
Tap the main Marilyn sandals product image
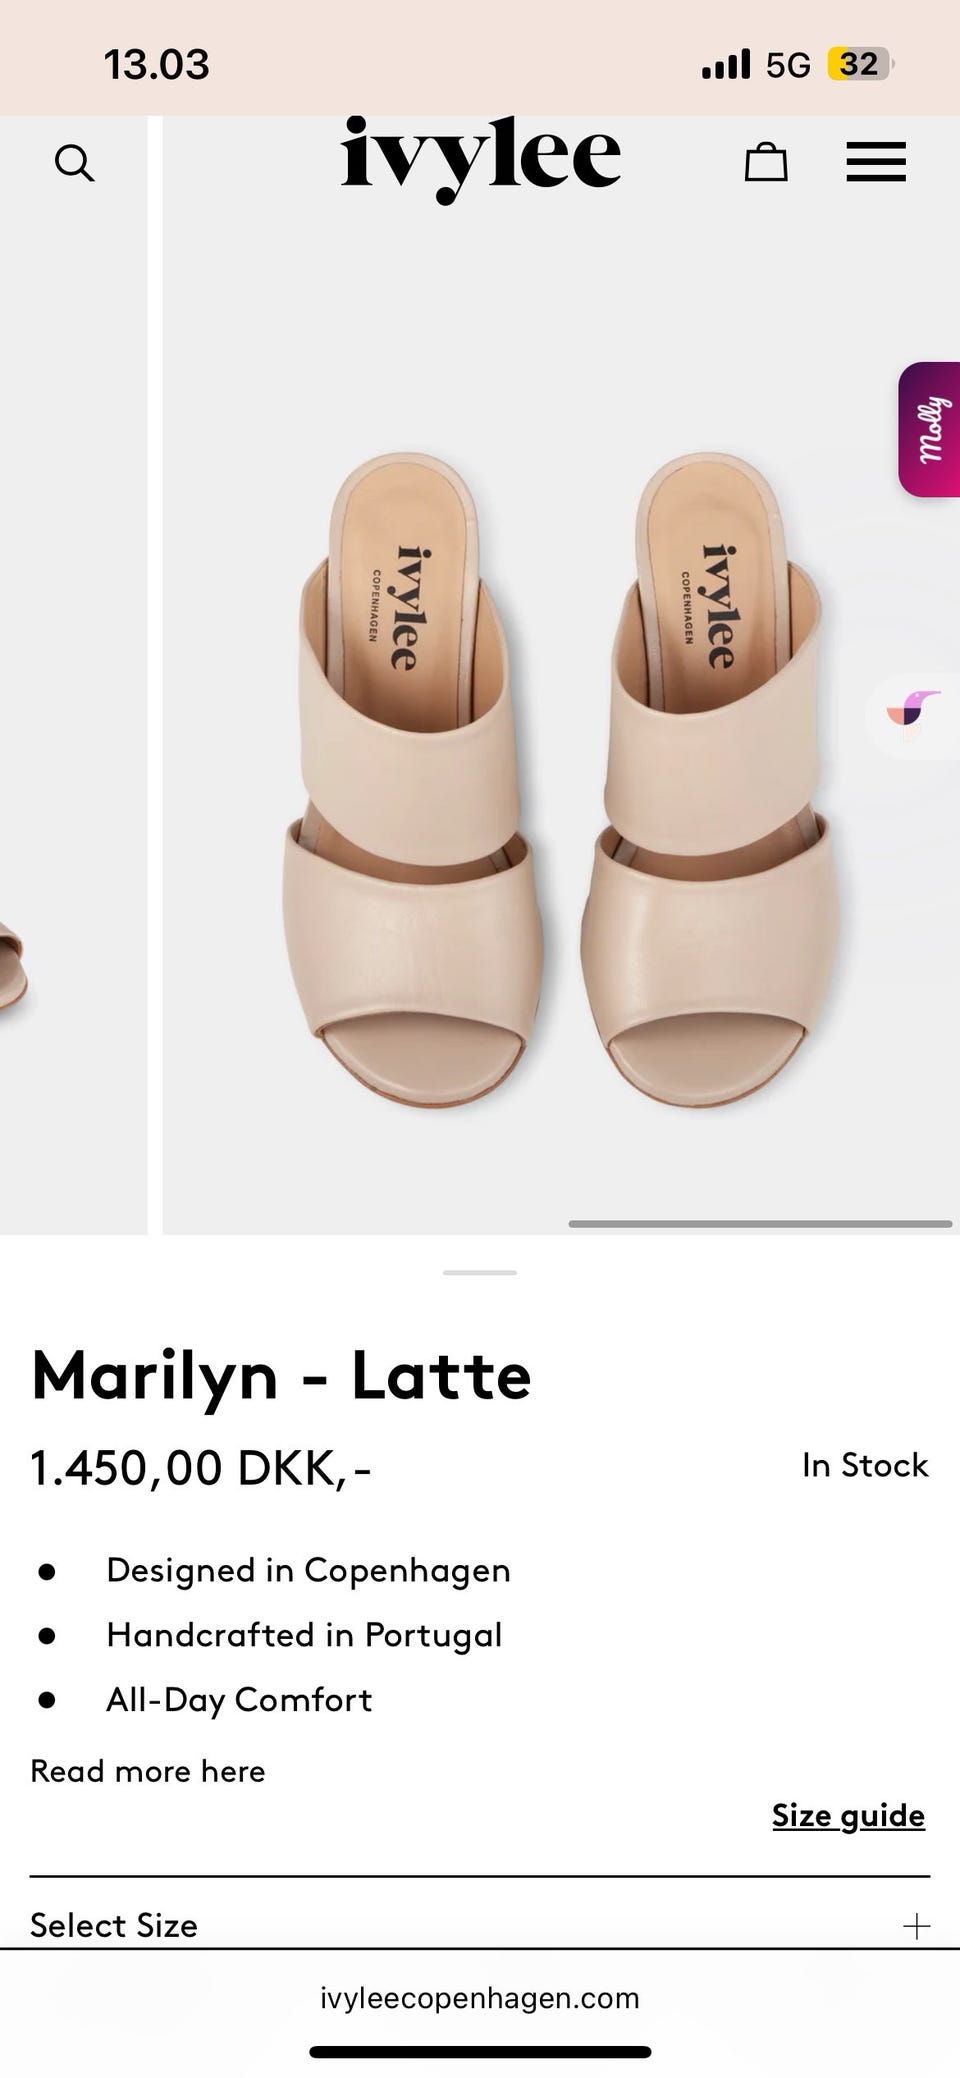click(561, 675)
